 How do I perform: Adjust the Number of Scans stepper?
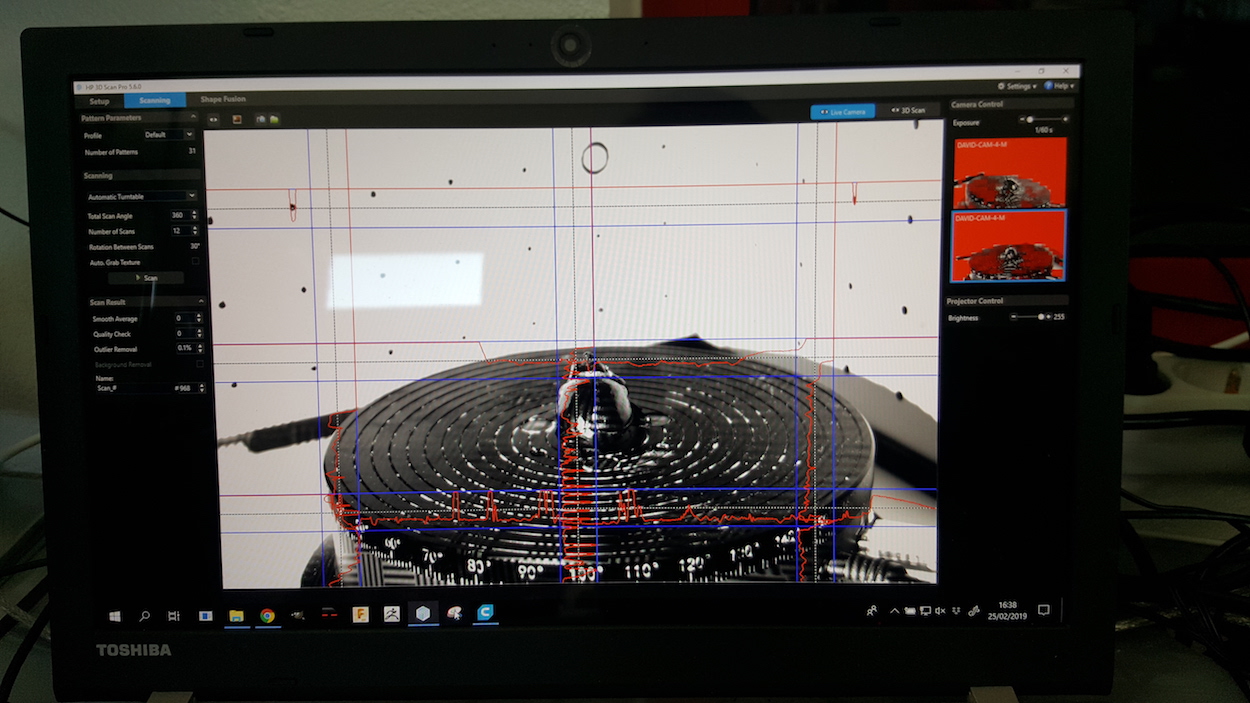click(194, 231)
